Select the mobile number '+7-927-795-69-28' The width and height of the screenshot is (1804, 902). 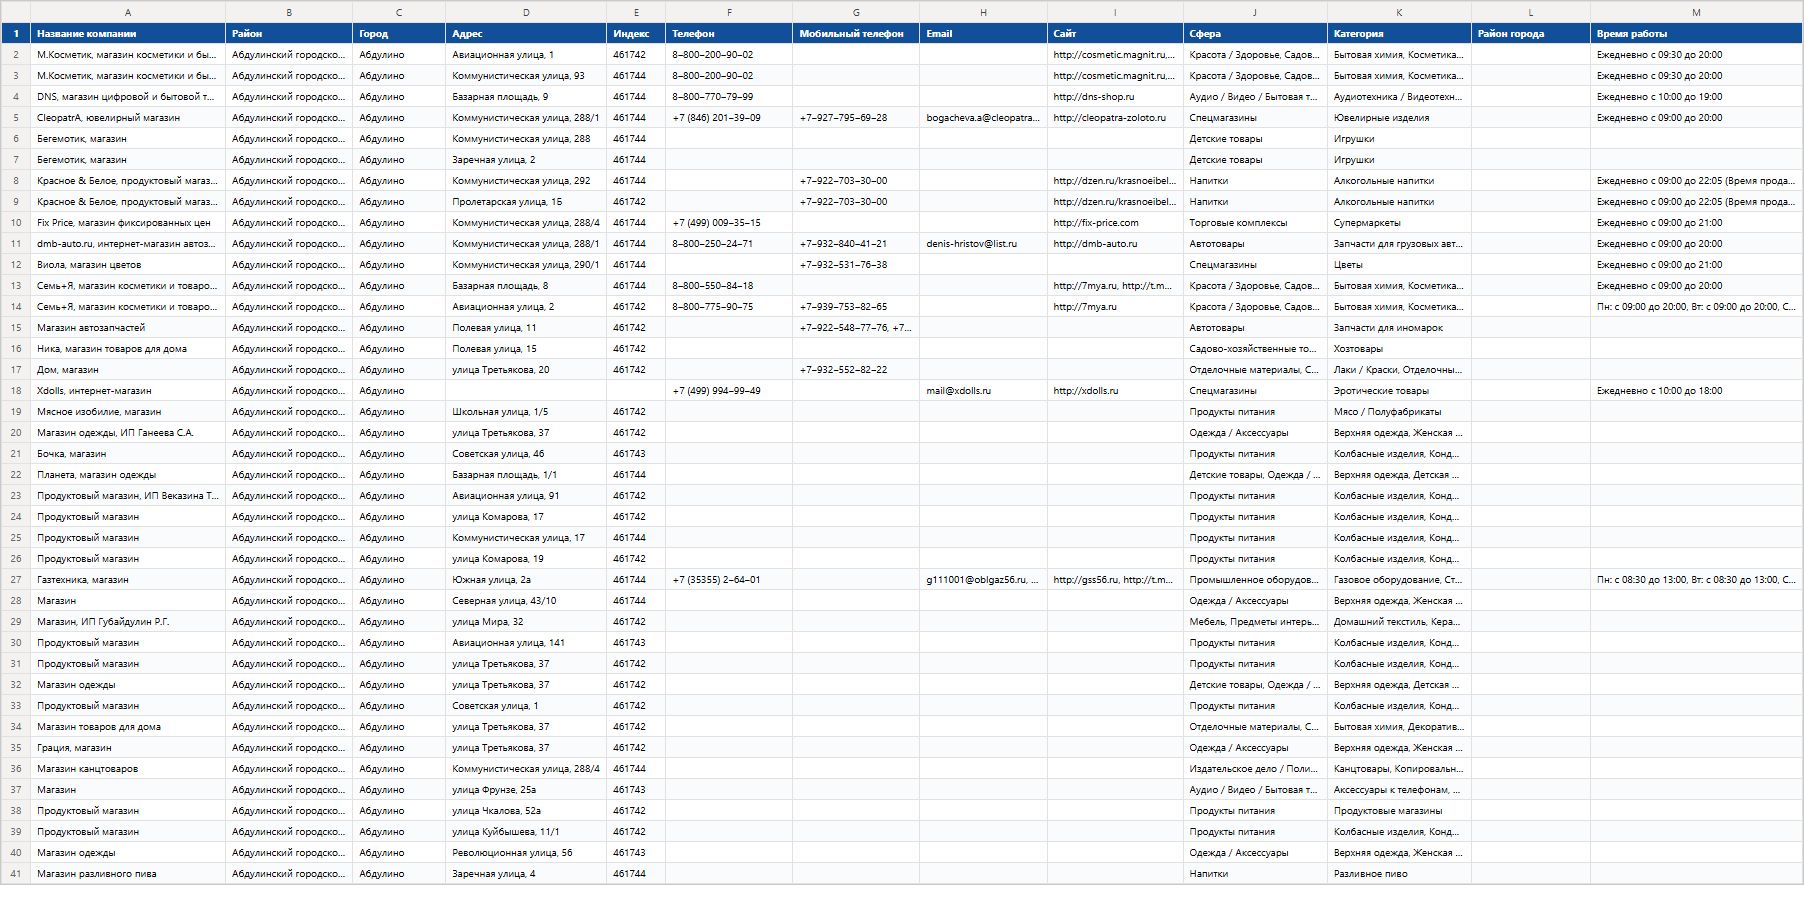coord(856,117)
